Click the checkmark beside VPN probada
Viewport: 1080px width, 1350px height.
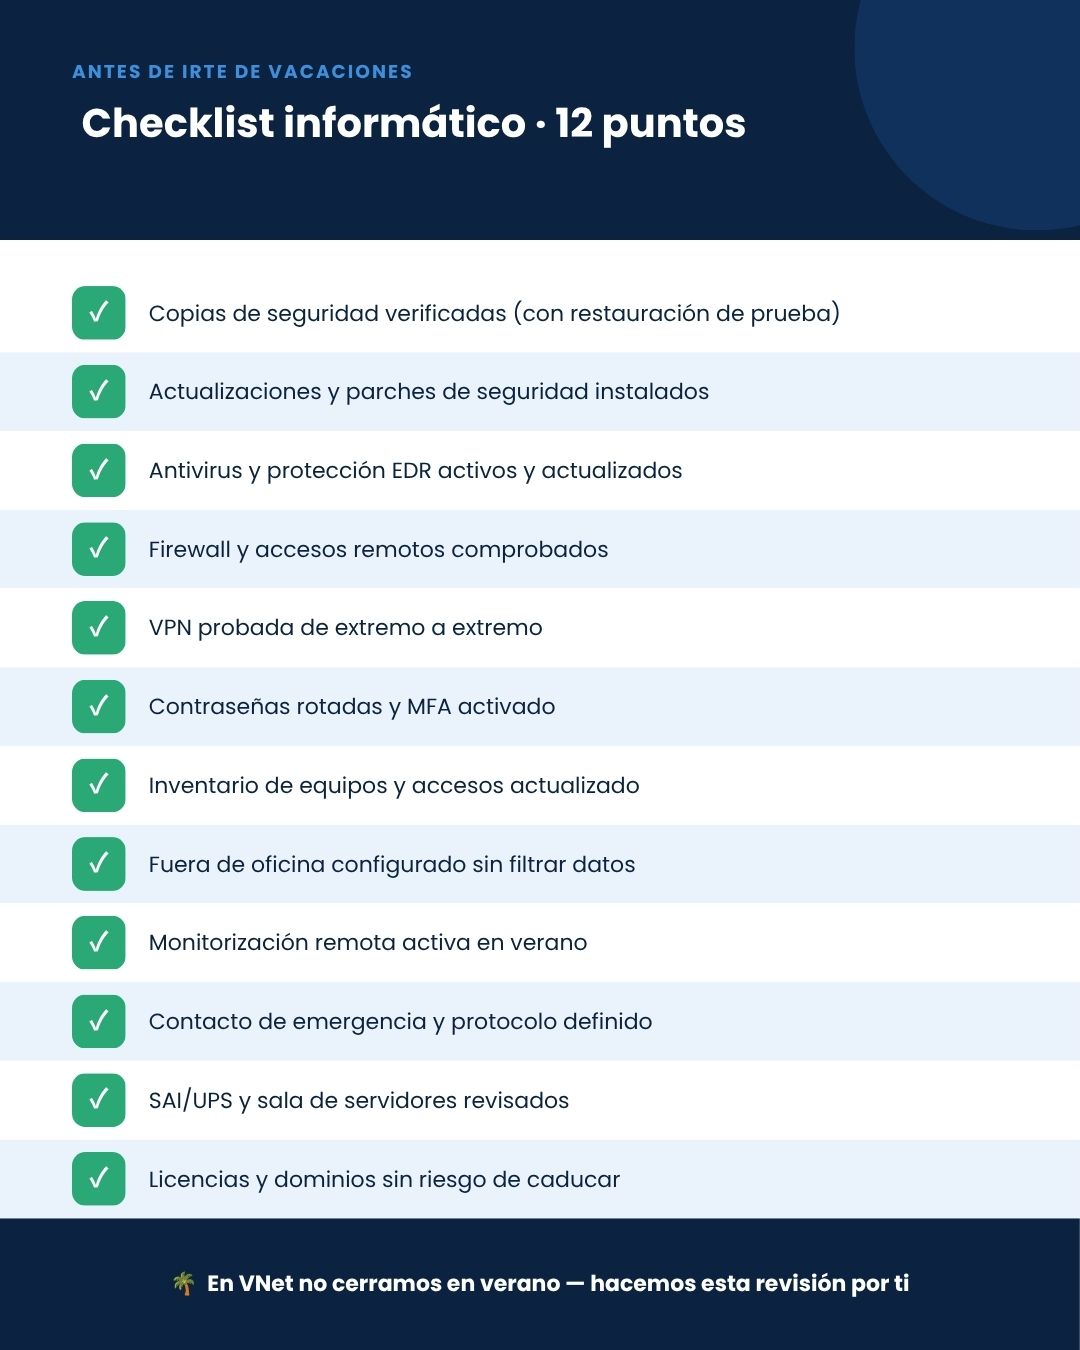(x=98, y=628)
